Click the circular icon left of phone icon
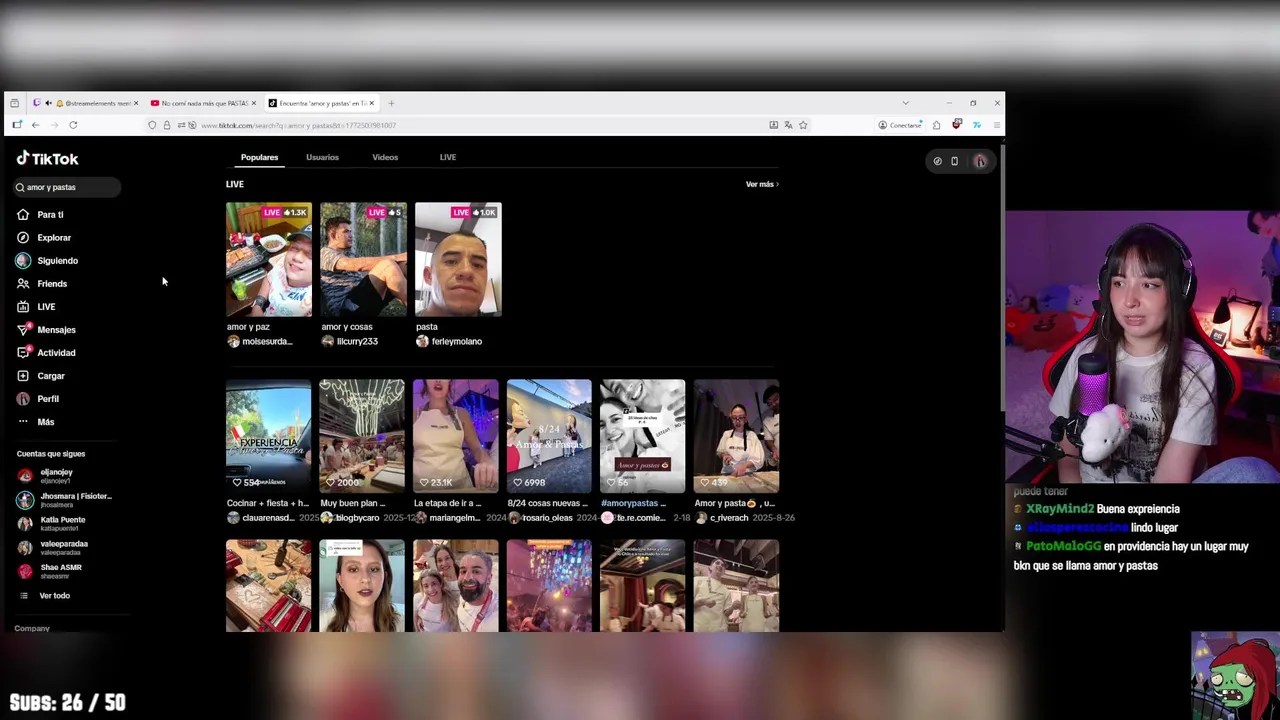 (937, 161)
